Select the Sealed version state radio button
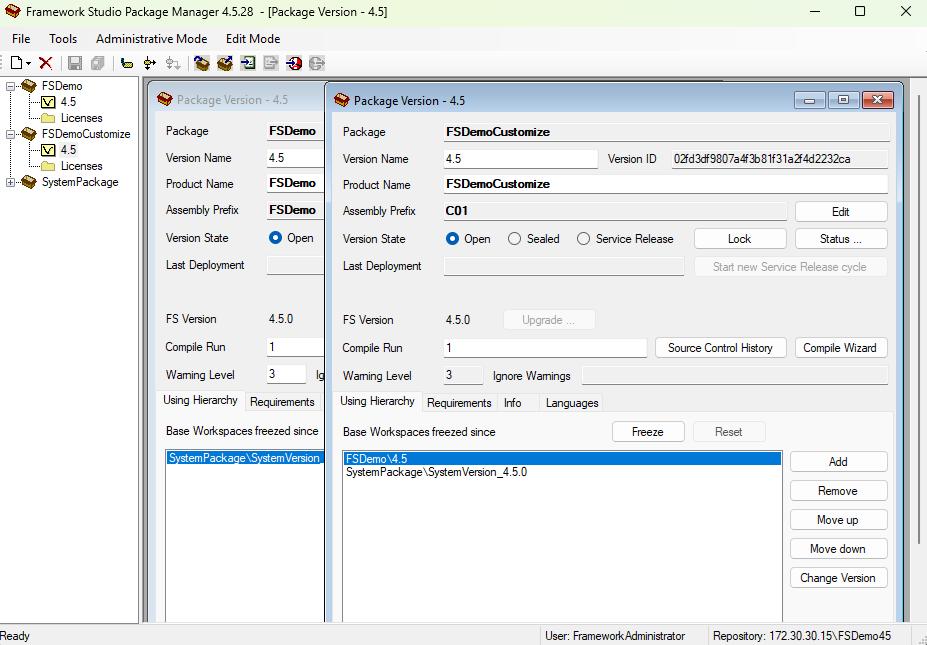Screen dimensions: 927x645 pos(514,239)
